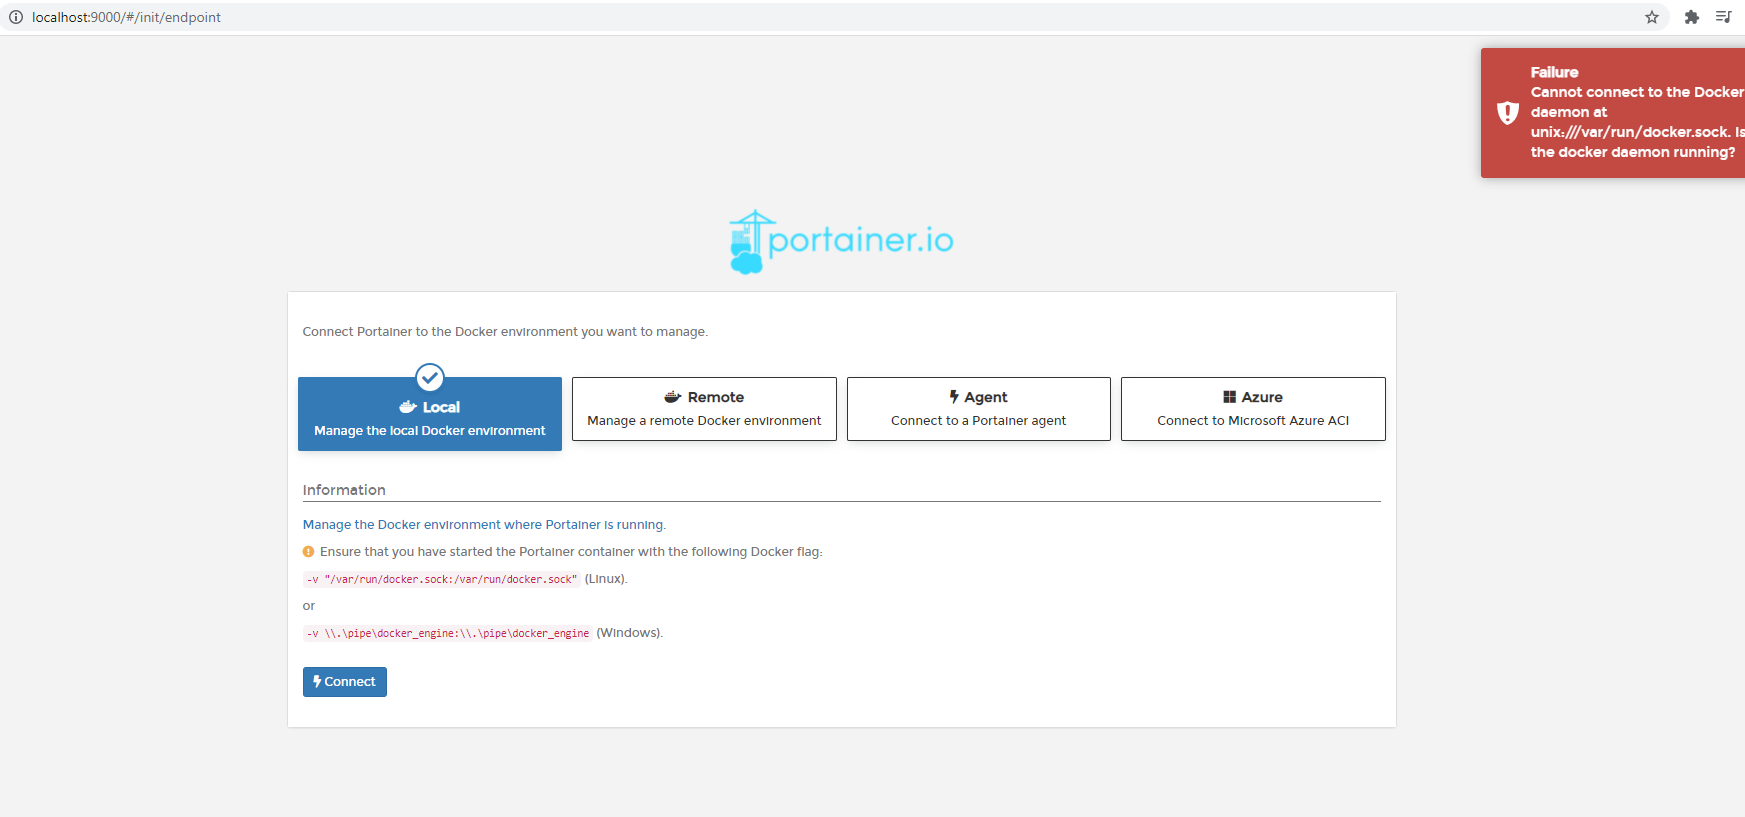
Task: Click the 'Connect Portainer to the Docker environment' text
Action: 505,331
